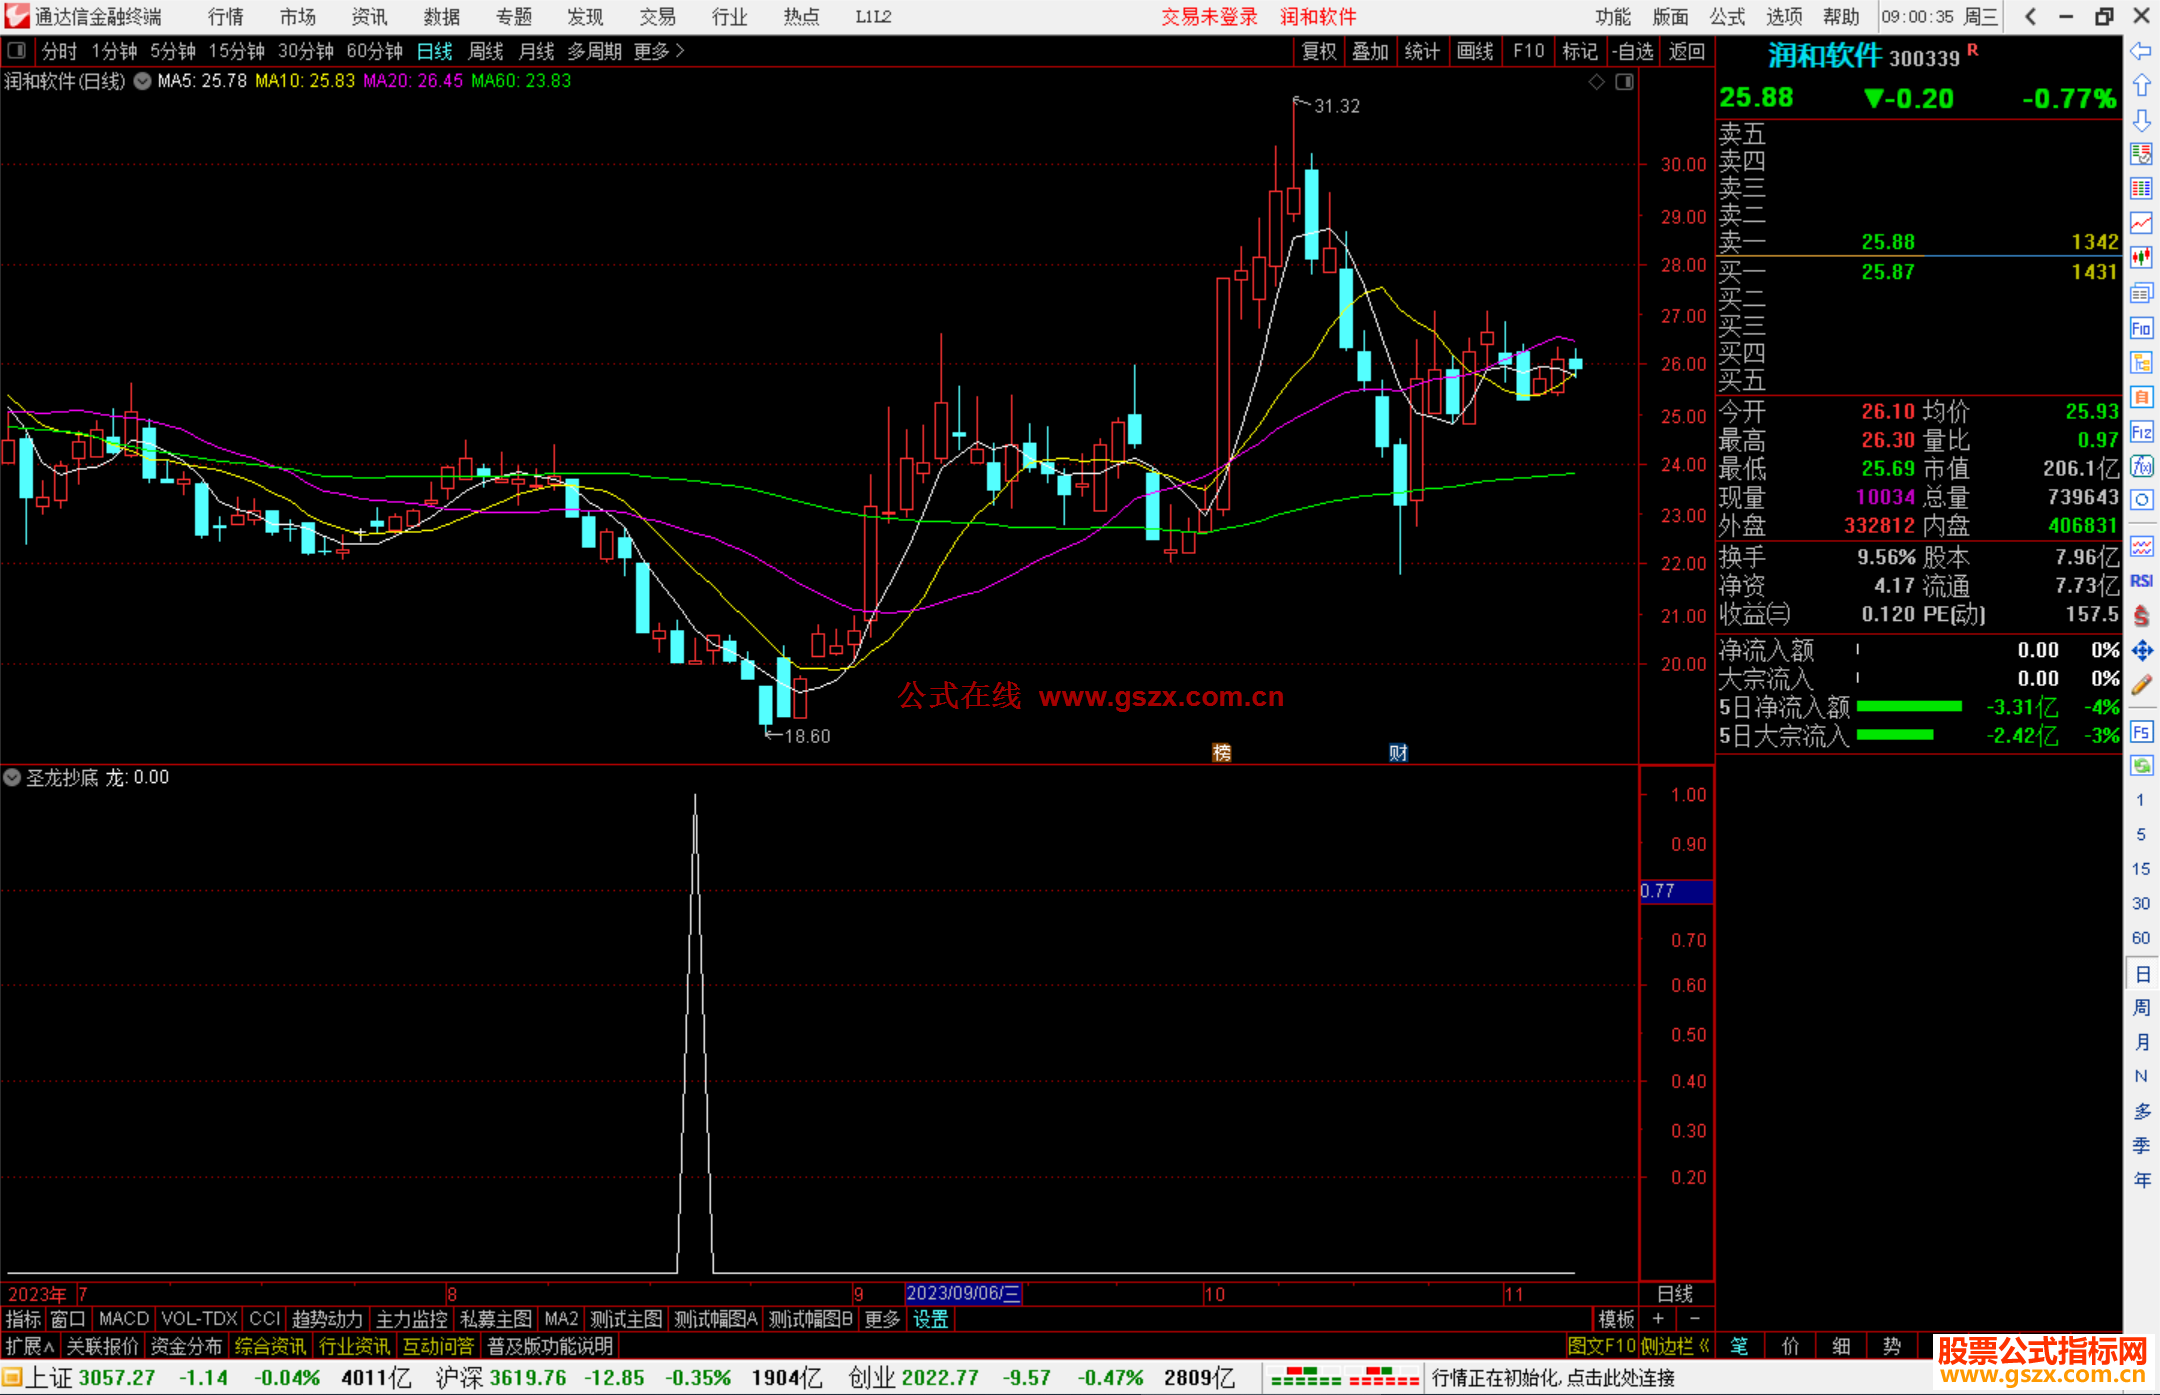Click the red dollar sign sidebar icon

tap(2141, 616)
